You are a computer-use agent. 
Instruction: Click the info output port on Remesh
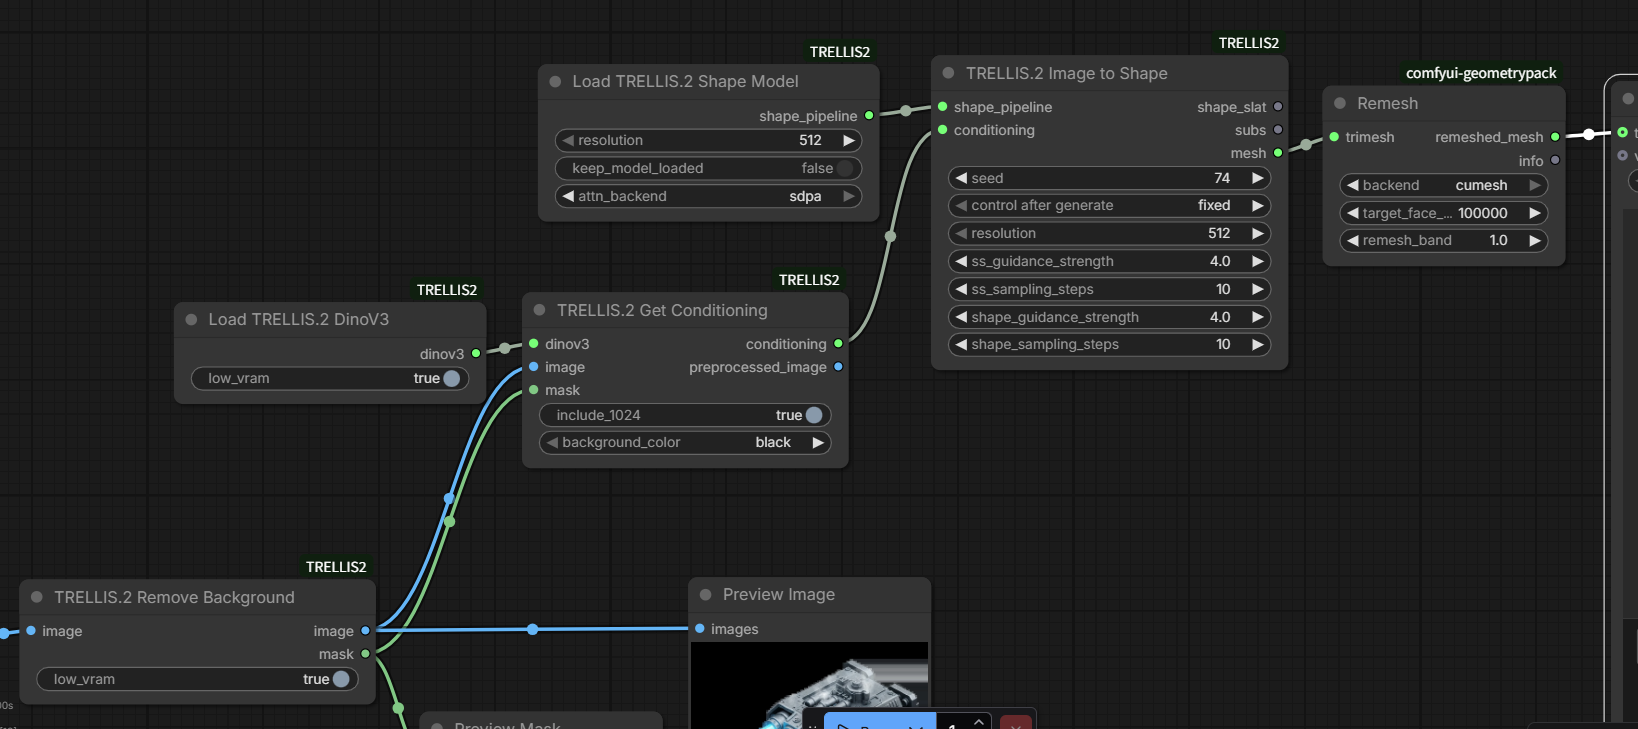[x=1555, y=160]
